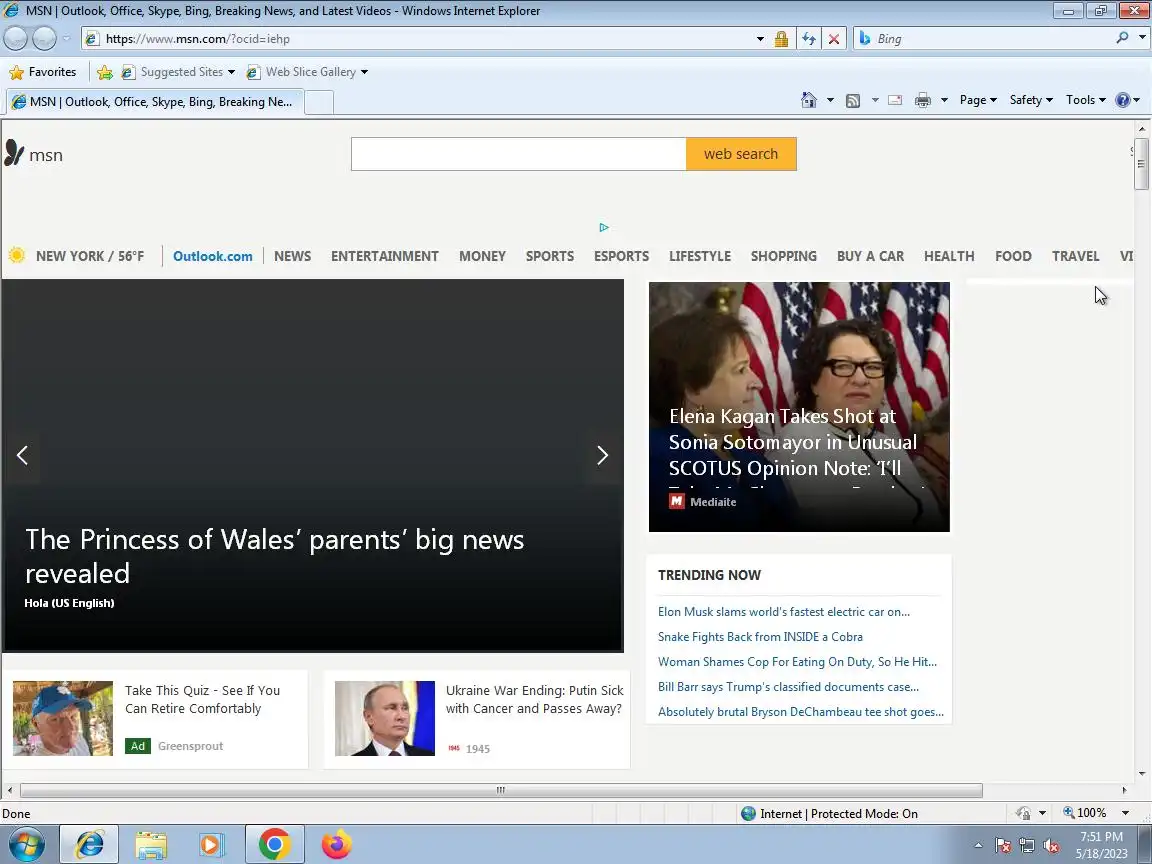
Task: Open the Bryson DeChambeau trending link
Action: [x=801, y=712]
